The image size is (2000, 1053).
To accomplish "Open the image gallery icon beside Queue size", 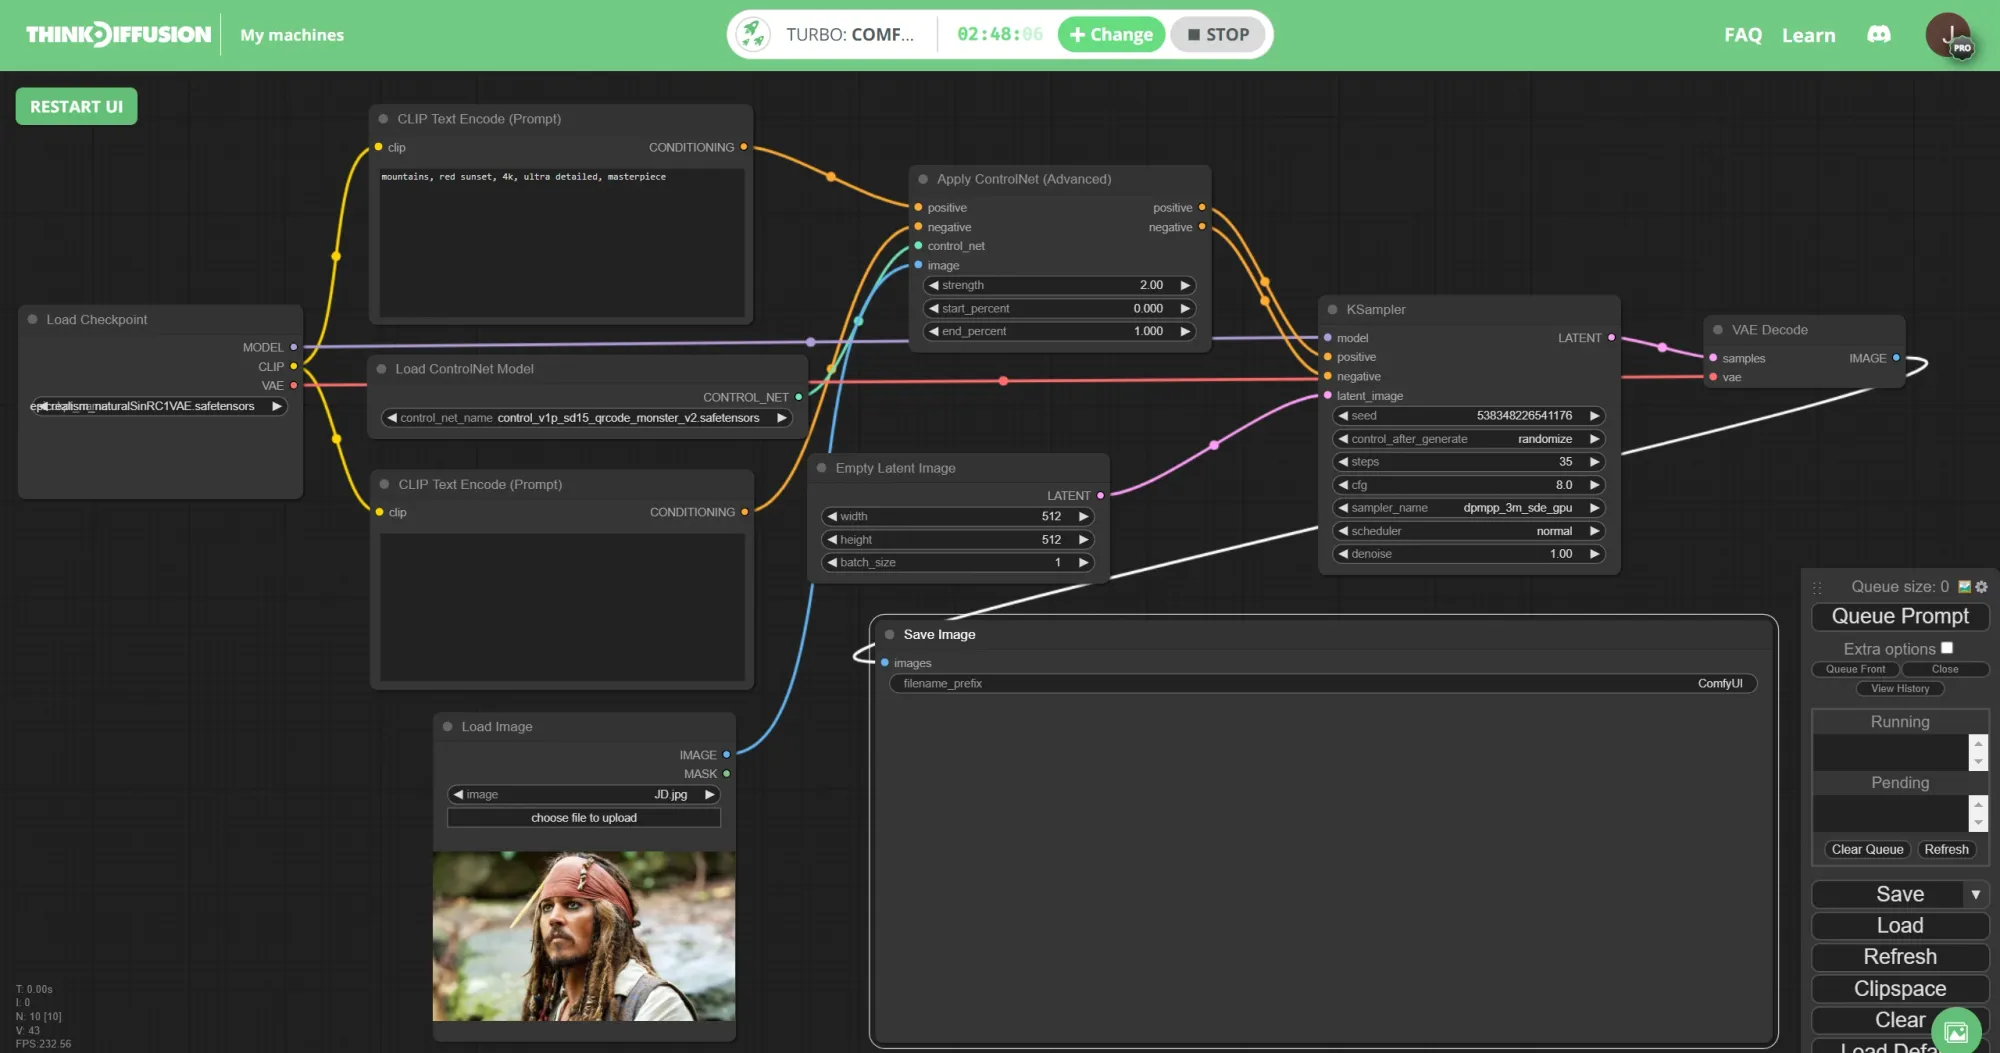I will (x=1965, y=587).
